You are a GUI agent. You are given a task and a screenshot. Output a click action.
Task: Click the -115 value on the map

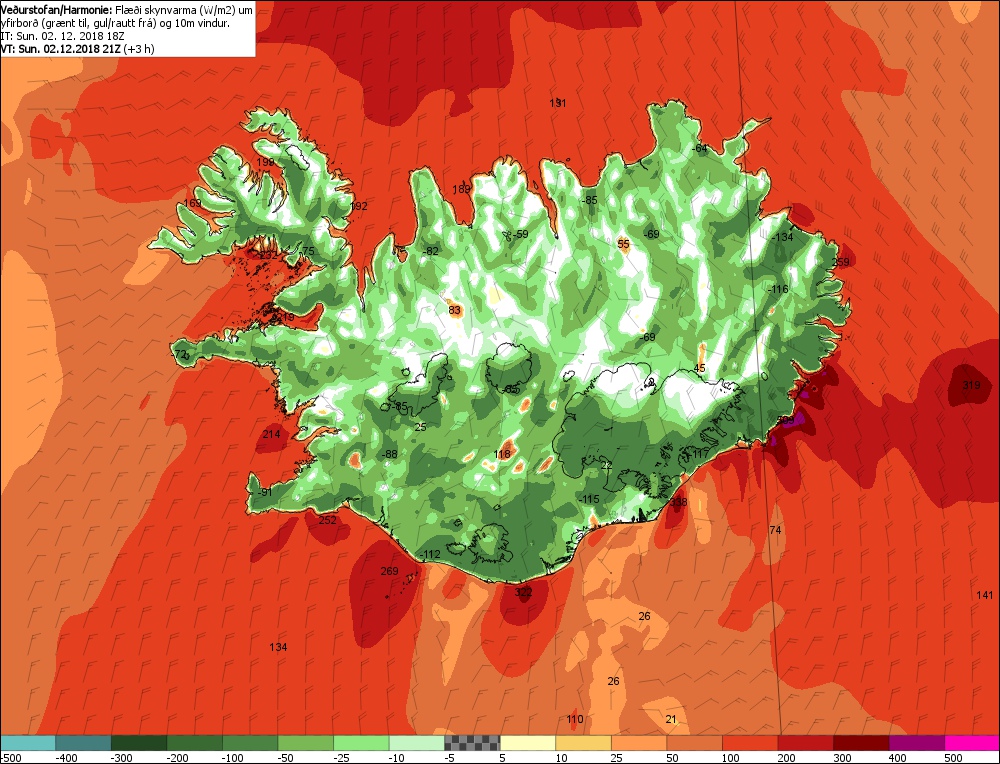click(589, 499)
